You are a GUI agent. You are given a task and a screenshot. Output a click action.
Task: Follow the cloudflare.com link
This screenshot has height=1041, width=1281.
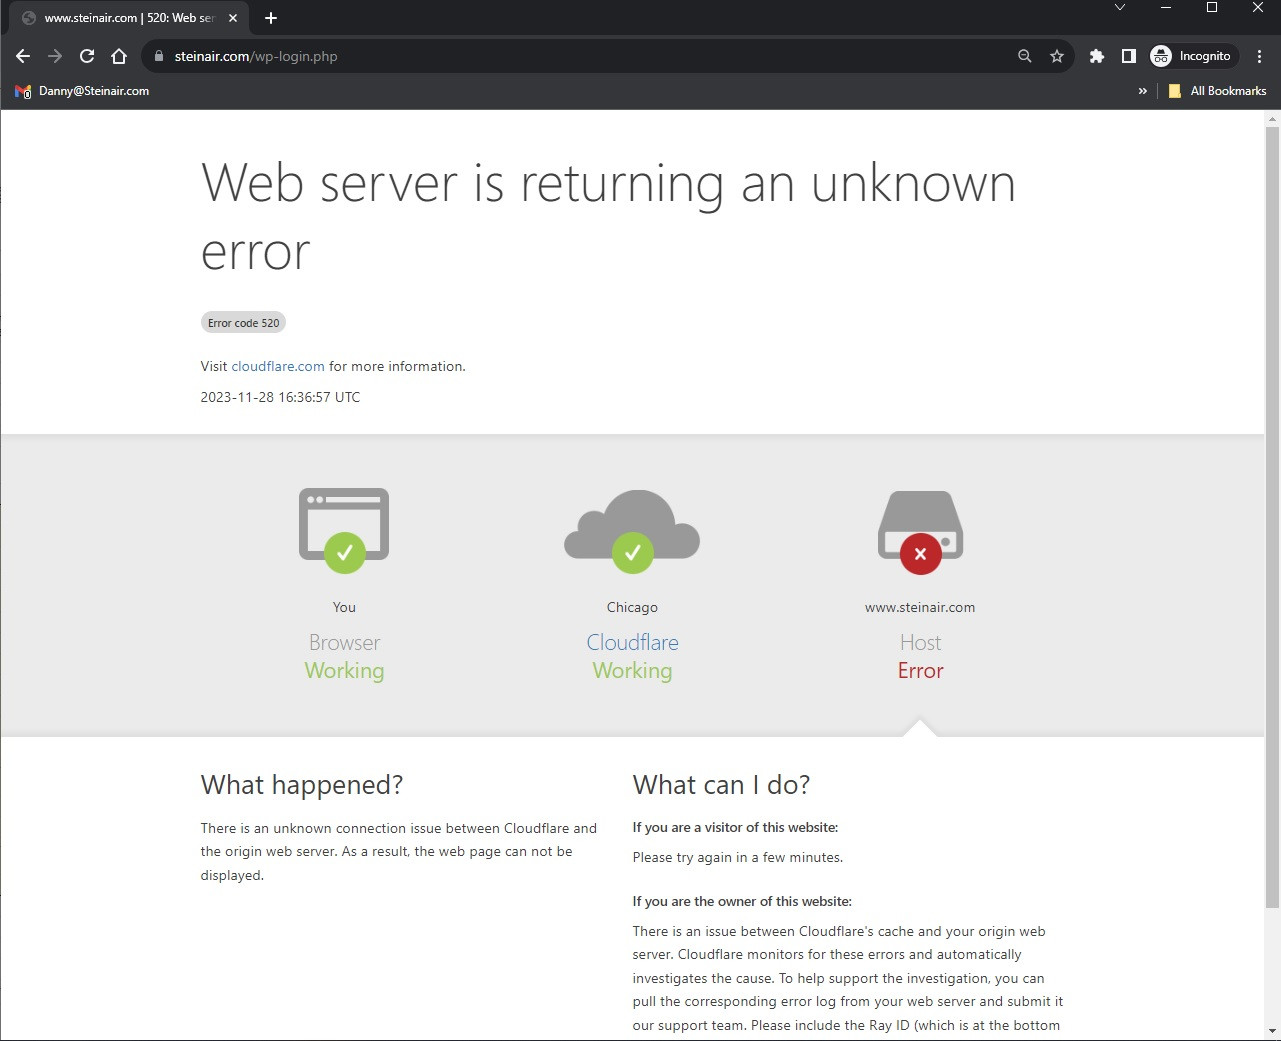(278, 366)
